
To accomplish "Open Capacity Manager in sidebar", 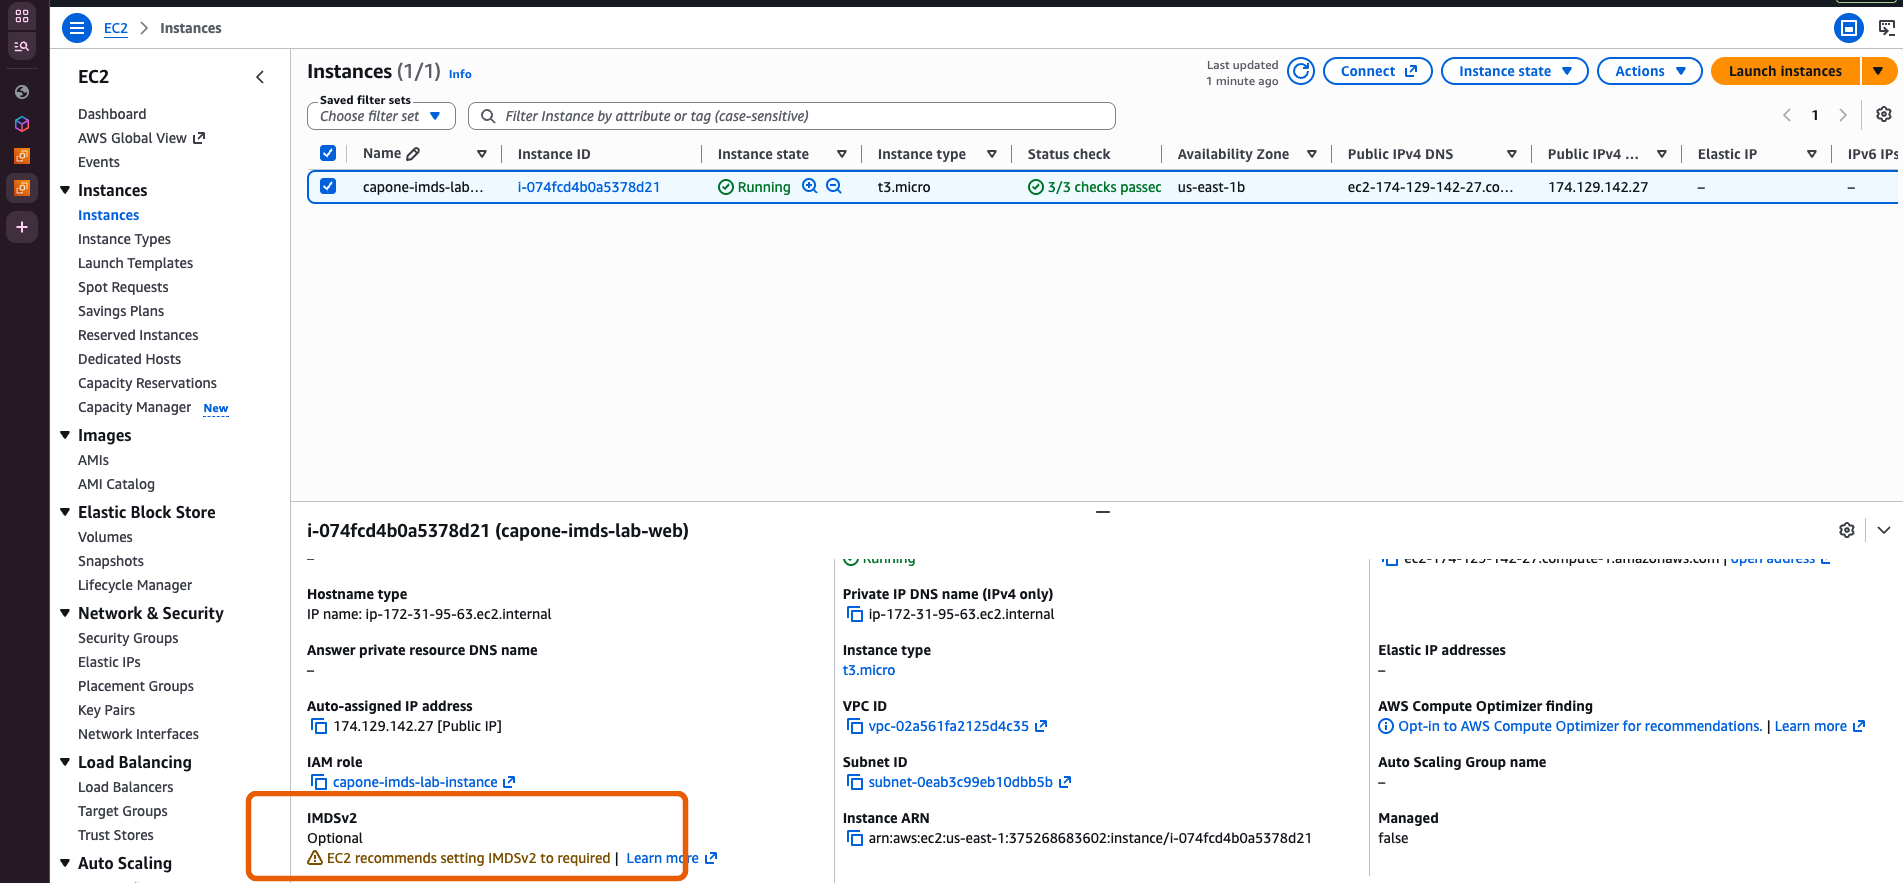I will click(134, 407).
